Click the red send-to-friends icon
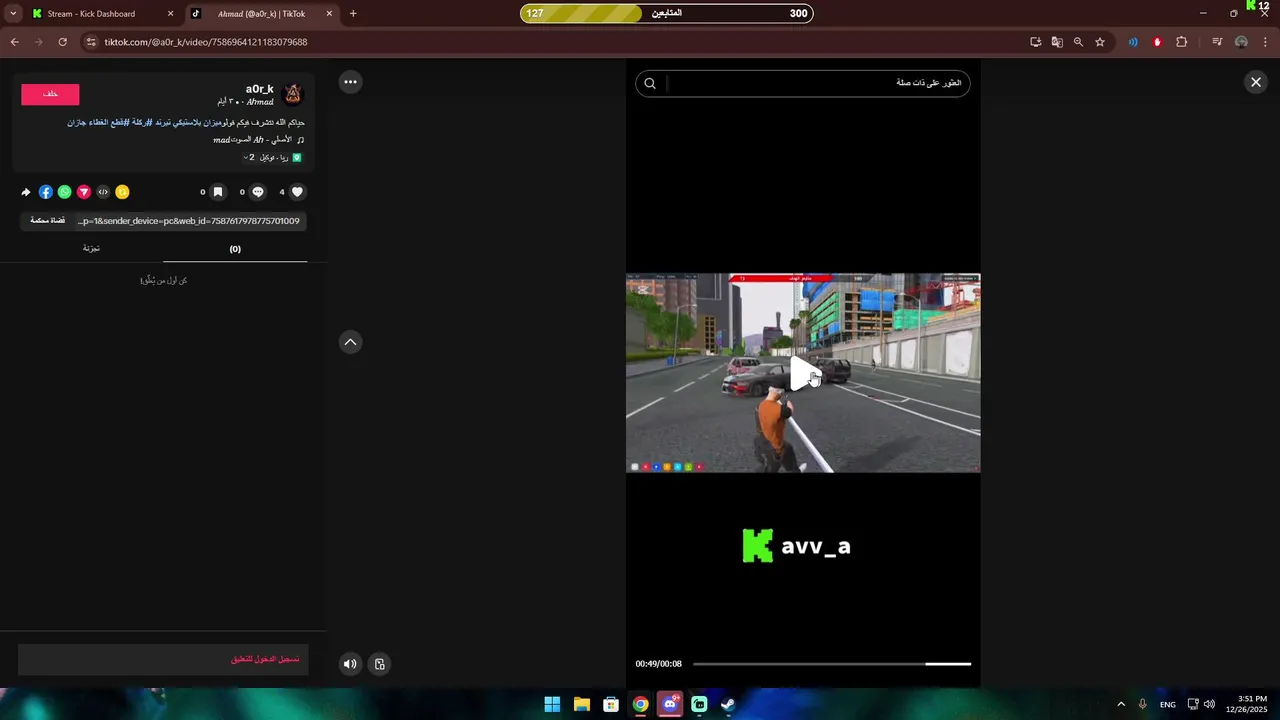This screenshot has height=720, width=1280. pyautogui.click(x=84, y=192)
